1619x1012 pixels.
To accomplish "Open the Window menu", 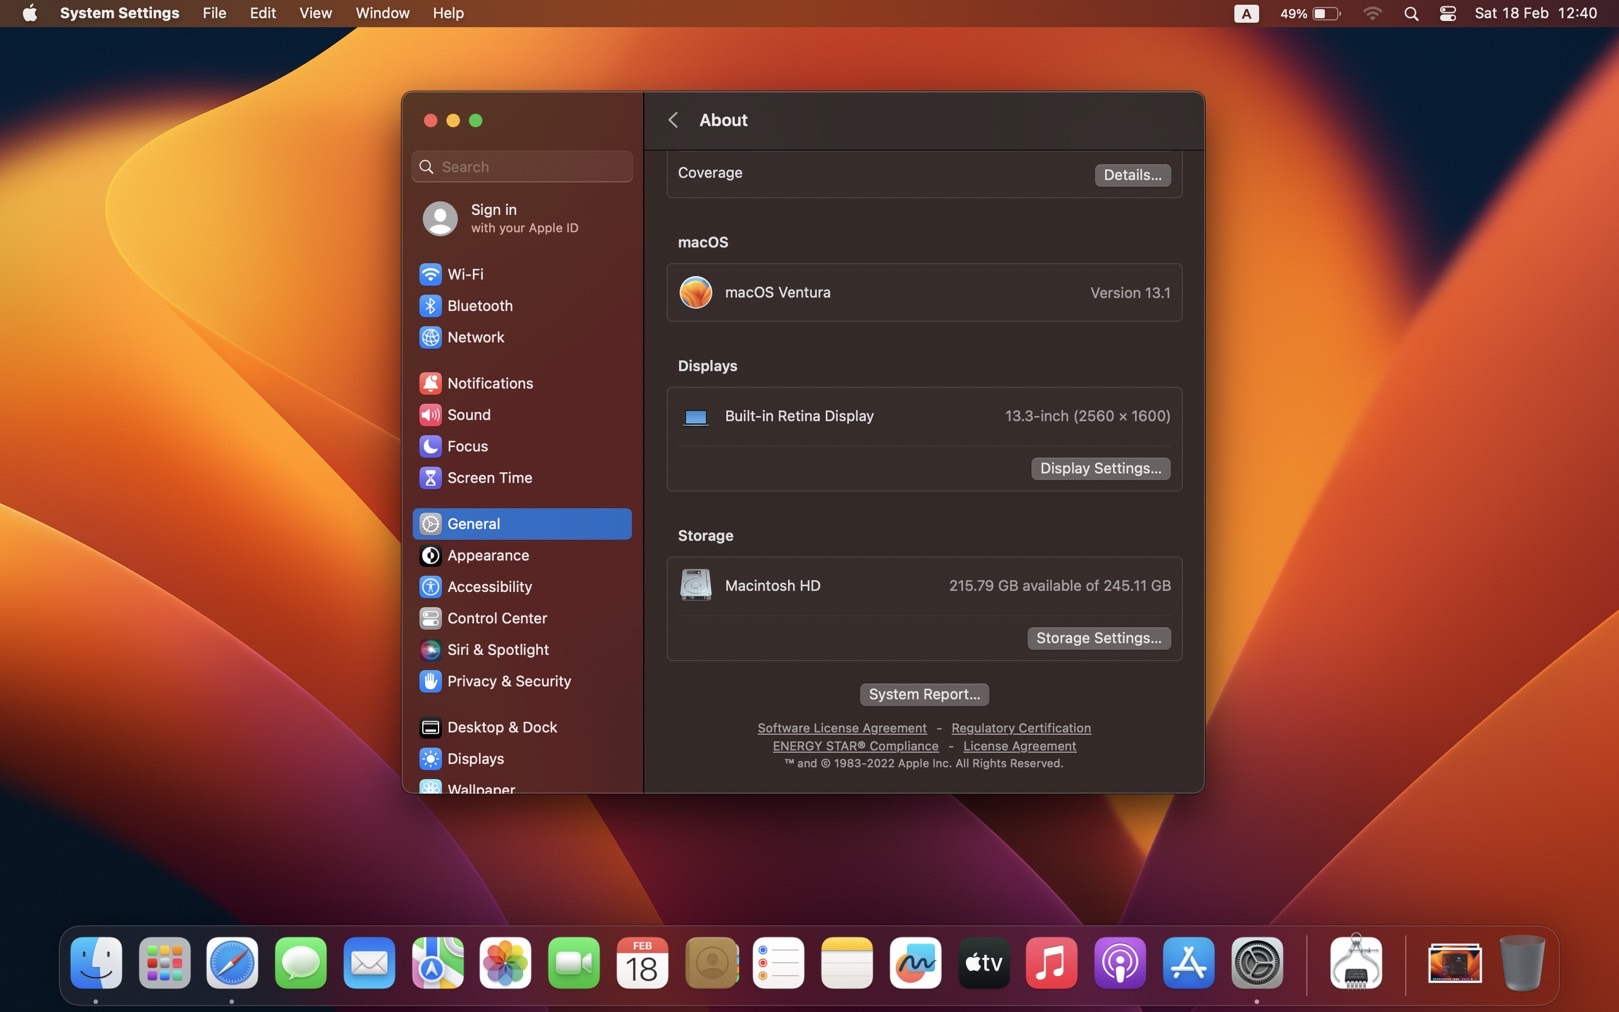I will [382, 13].
